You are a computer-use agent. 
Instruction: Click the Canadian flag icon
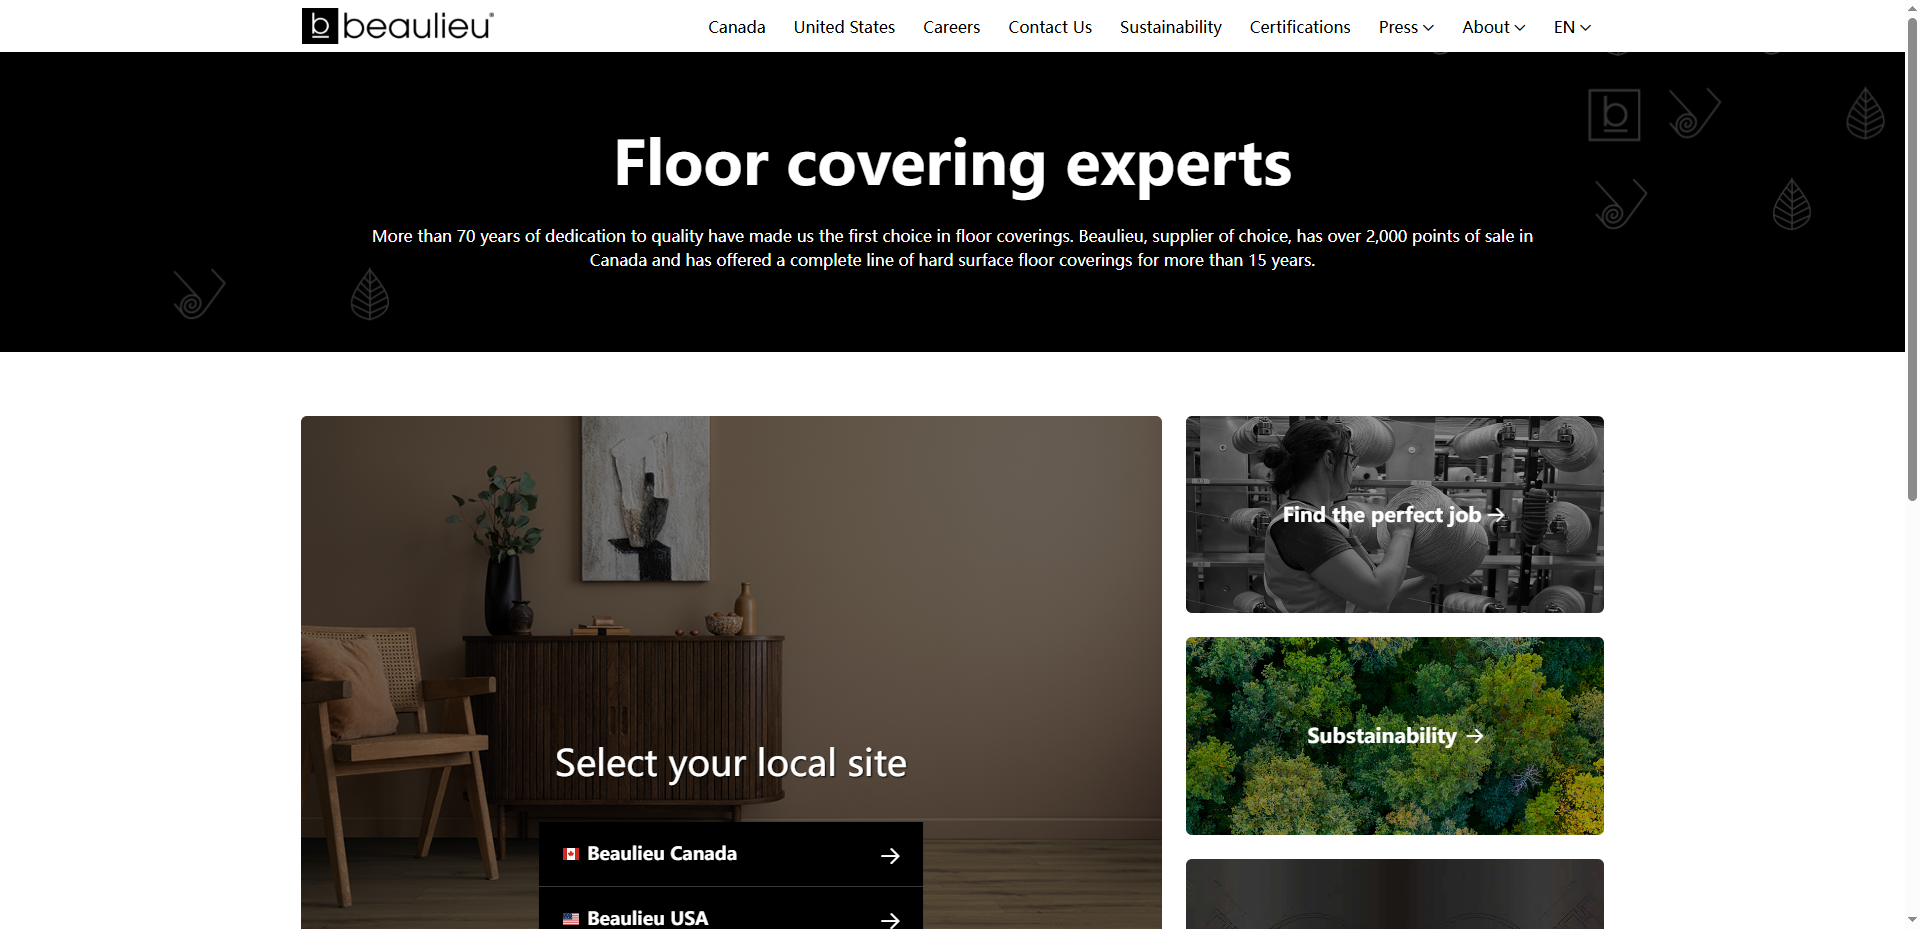[x=571, y=854]
